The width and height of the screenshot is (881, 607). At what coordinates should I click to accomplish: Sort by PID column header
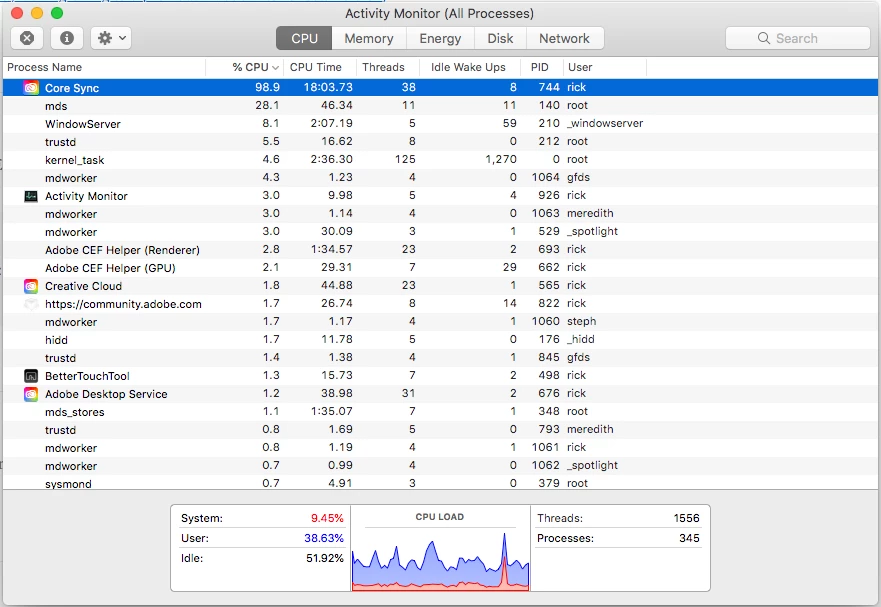point(542,67)
